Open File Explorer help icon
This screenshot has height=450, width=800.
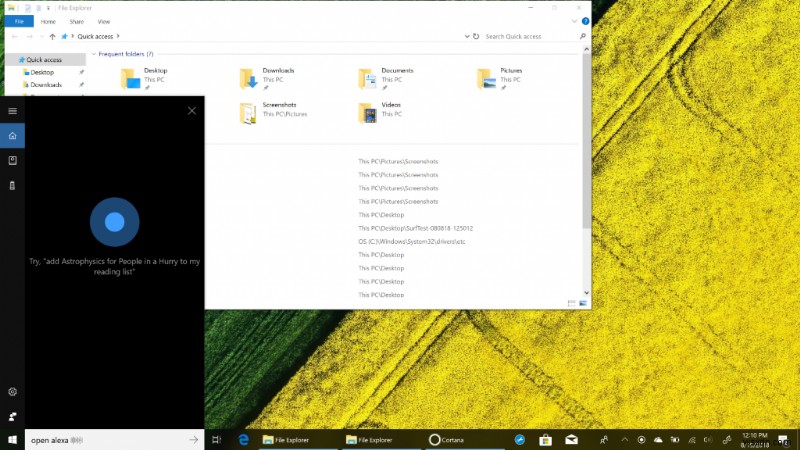[x=585, y=21]
